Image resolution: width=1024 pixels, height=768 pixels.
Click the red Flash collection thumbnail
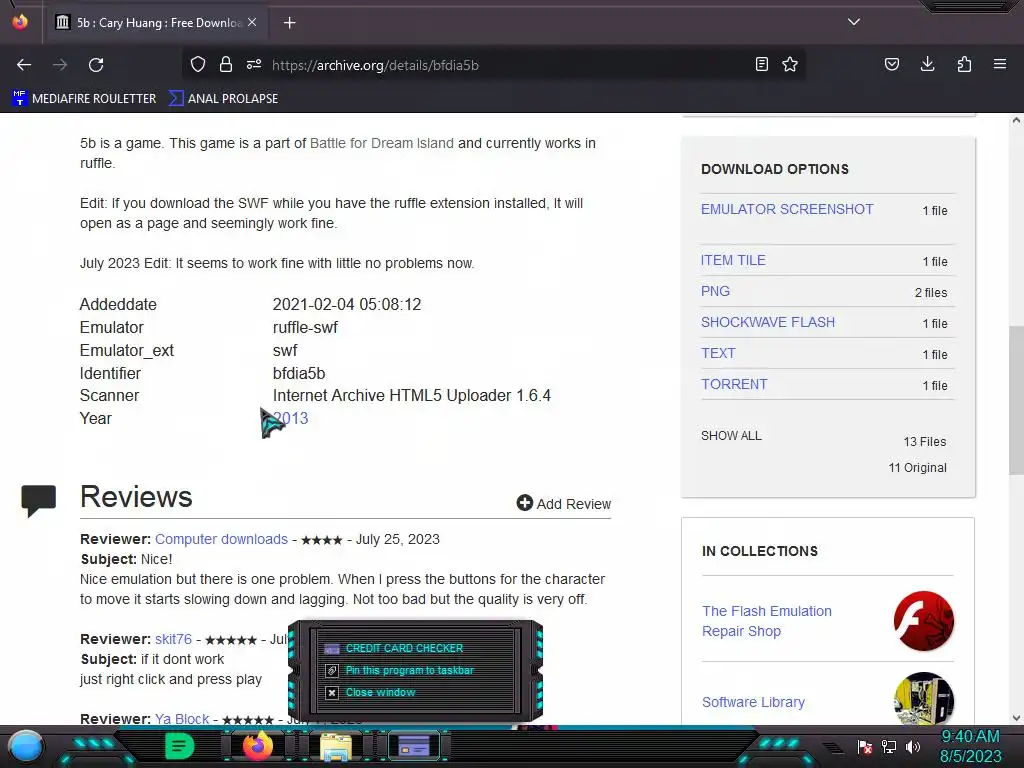coord(923,621)
